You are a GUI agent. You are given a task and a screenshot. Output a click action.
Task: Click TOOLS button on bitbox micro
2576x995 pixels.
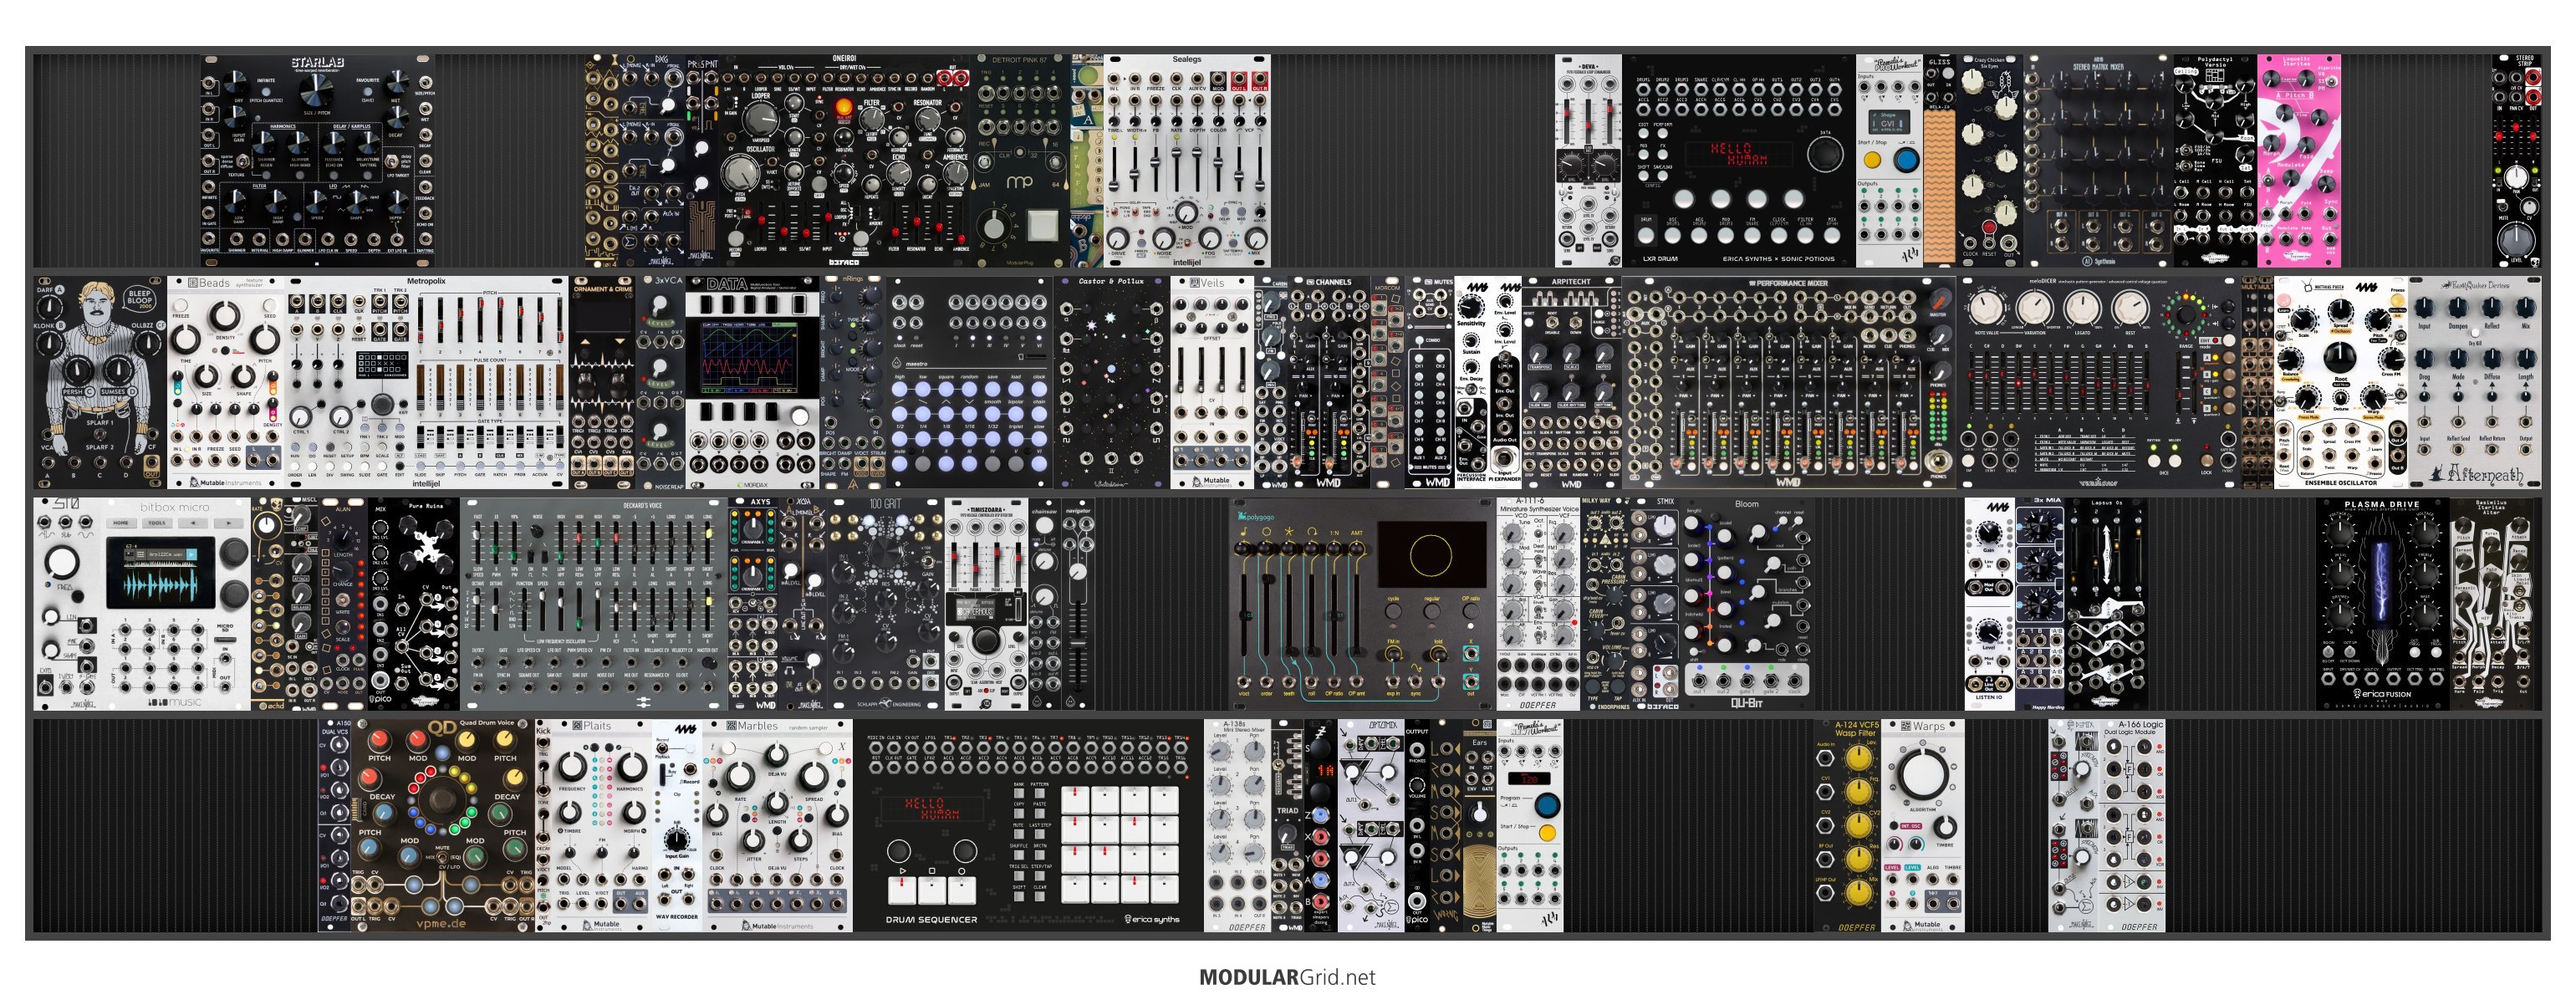(157, 523)
